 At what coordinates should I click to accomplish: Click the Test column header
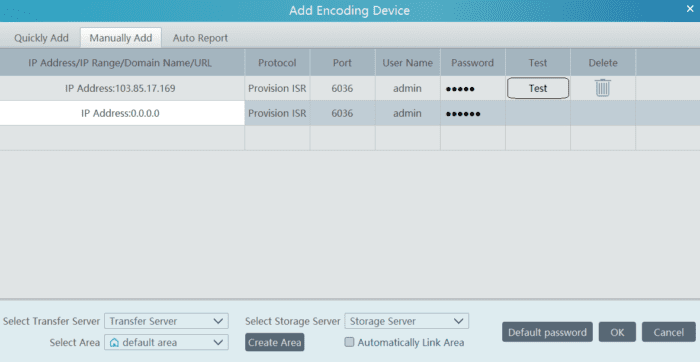pos(538,63)
